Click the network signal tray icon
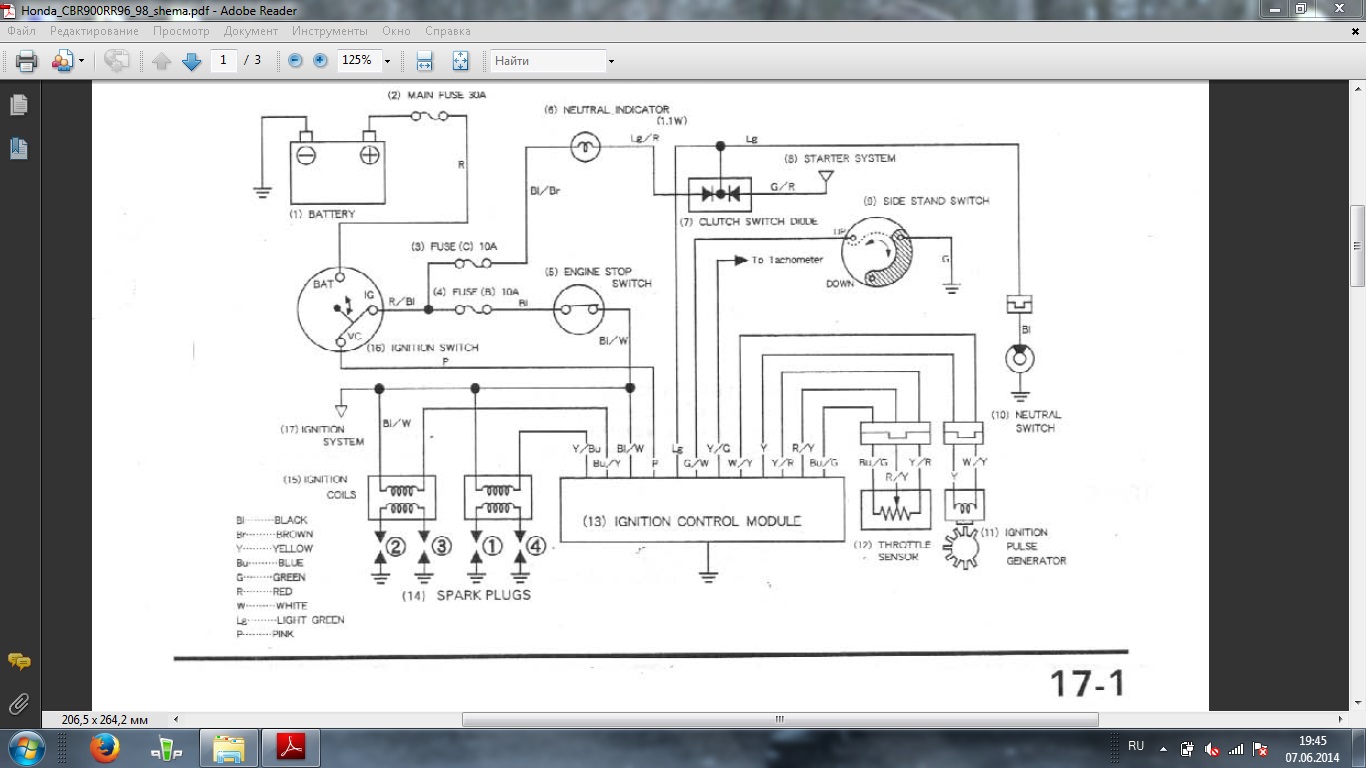1366x768 pixels. click(1236, 749)
